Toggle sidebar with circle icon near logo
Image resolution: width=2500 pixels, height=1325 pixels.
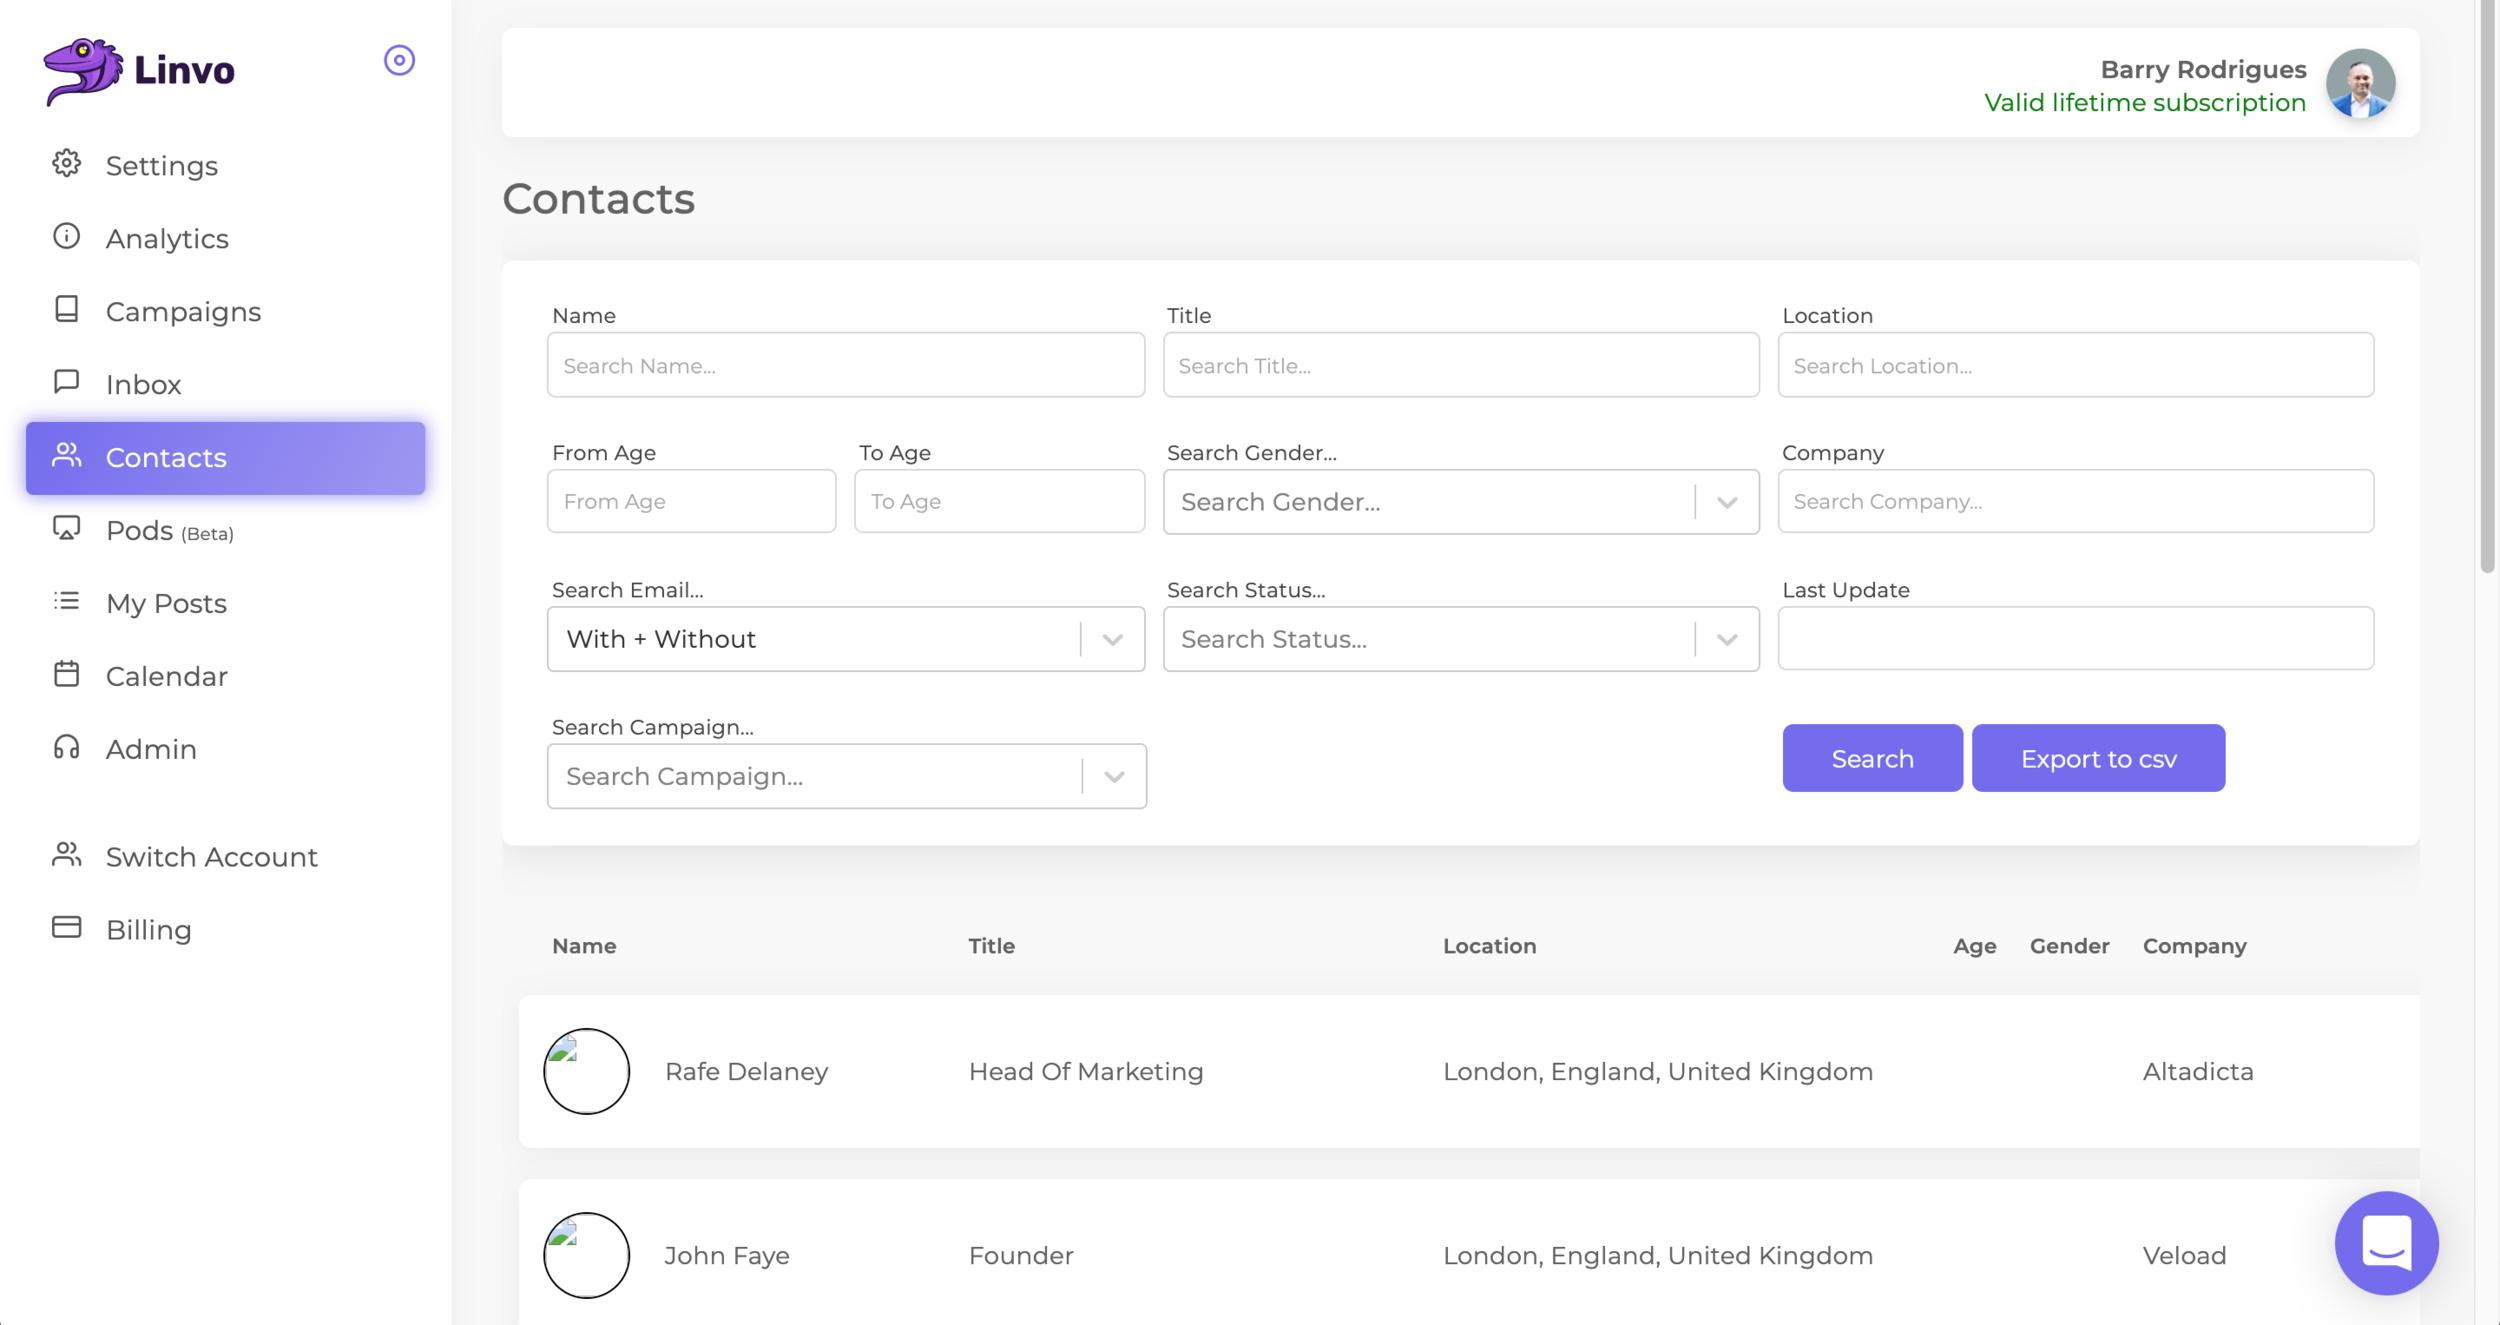[x=399, y=61]
